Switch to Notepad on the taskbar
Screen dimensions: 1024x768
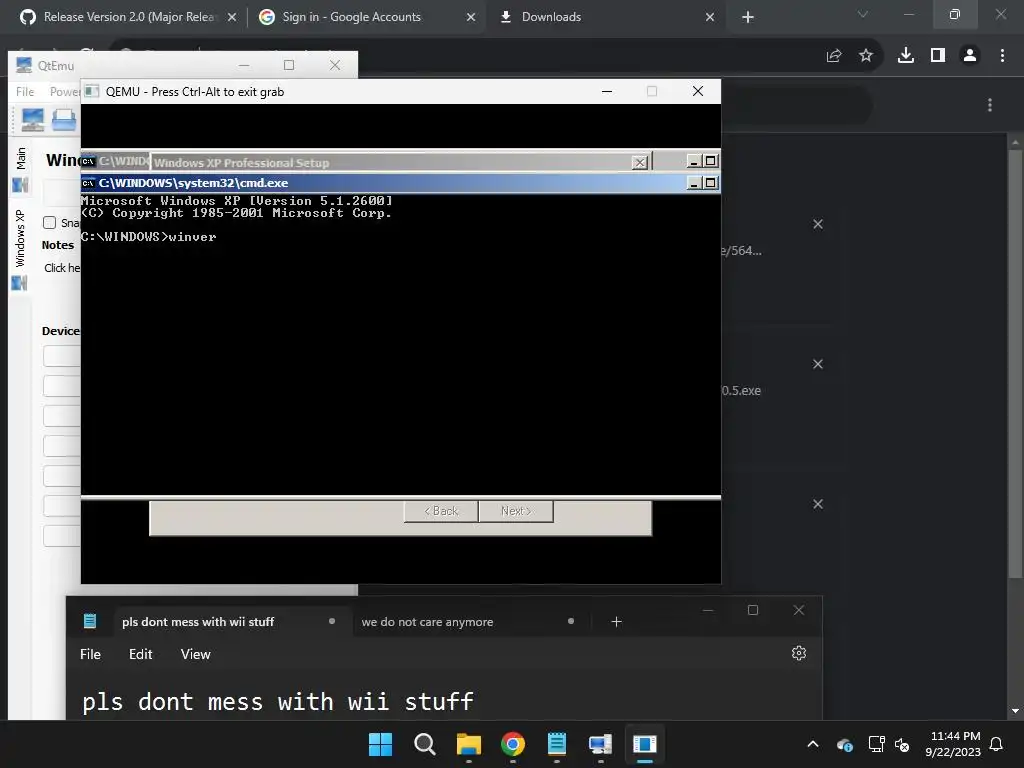pos(556,744)
